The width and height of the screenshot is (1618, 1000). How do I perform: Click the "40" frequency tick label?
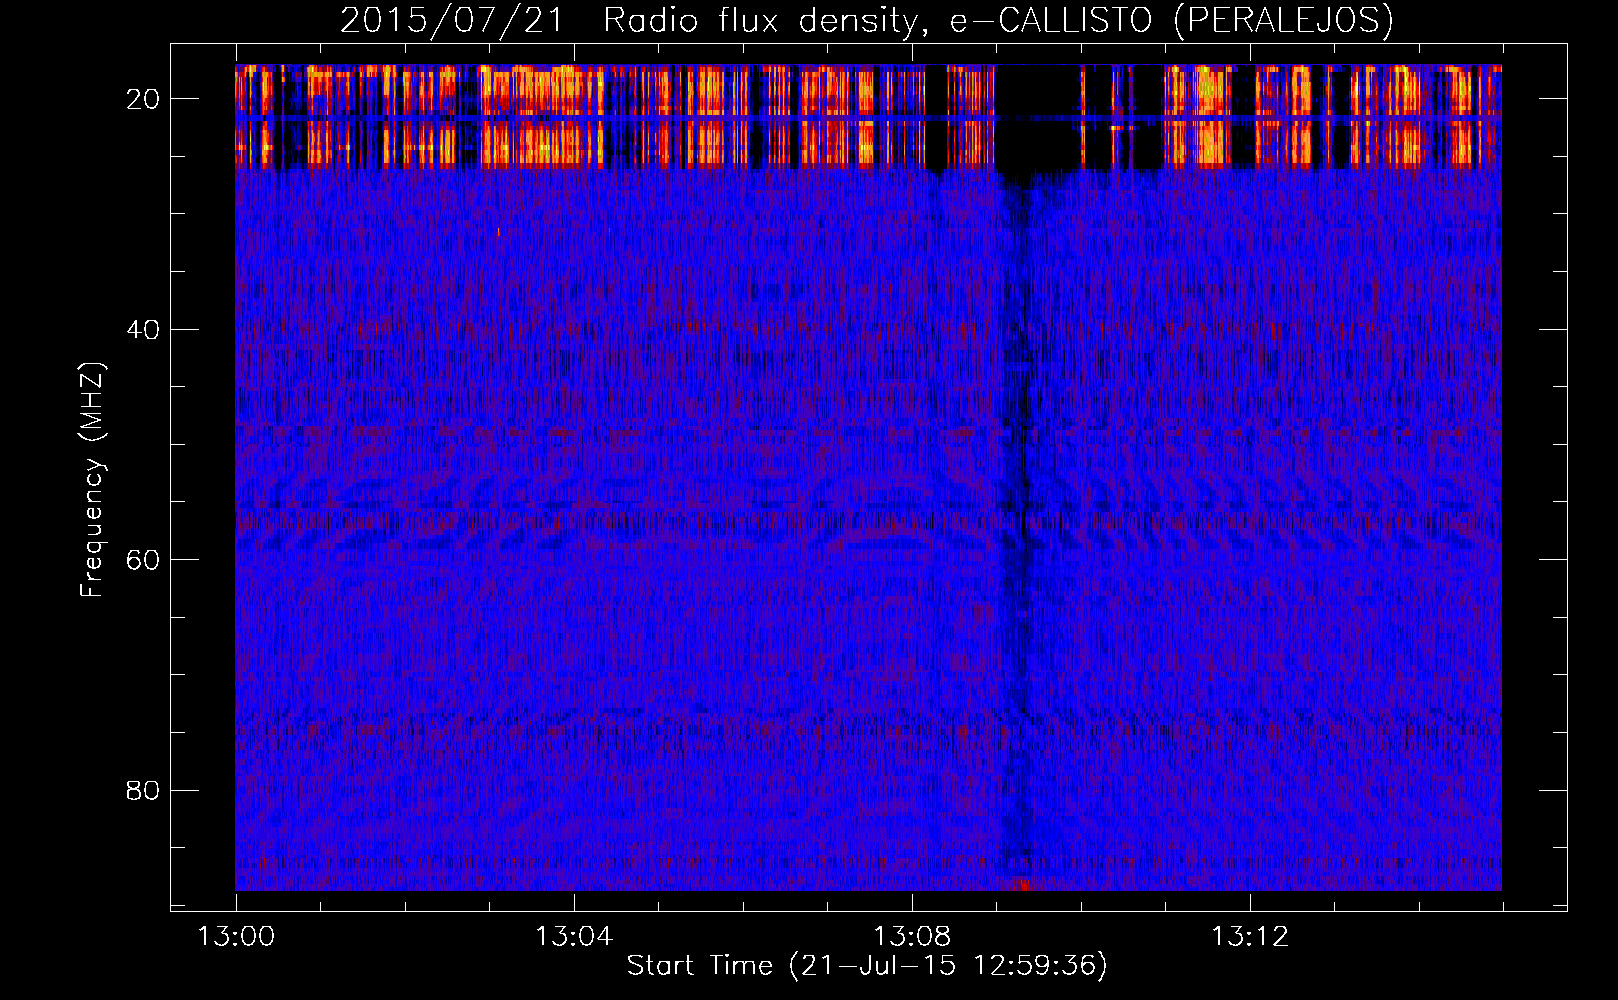[143, 329]
